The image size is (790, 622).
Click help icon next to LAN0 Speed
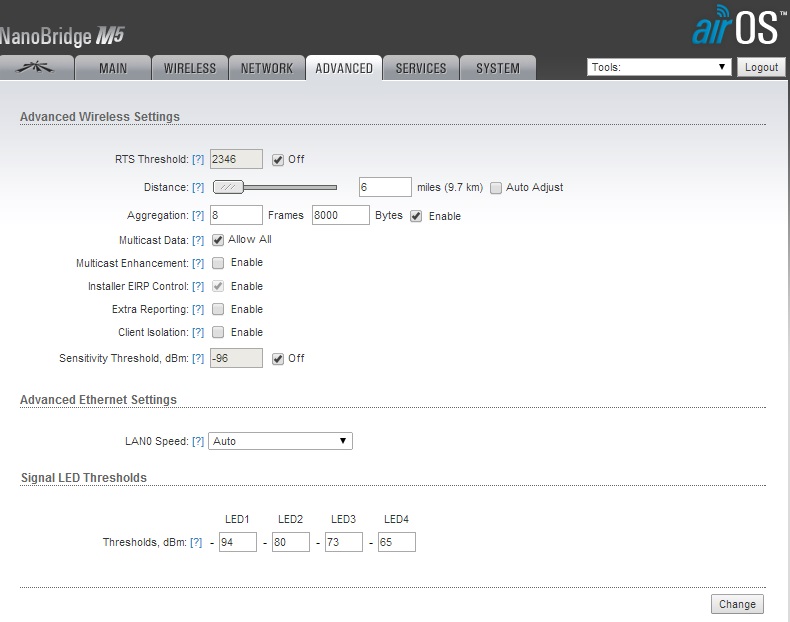pos(198,441)
